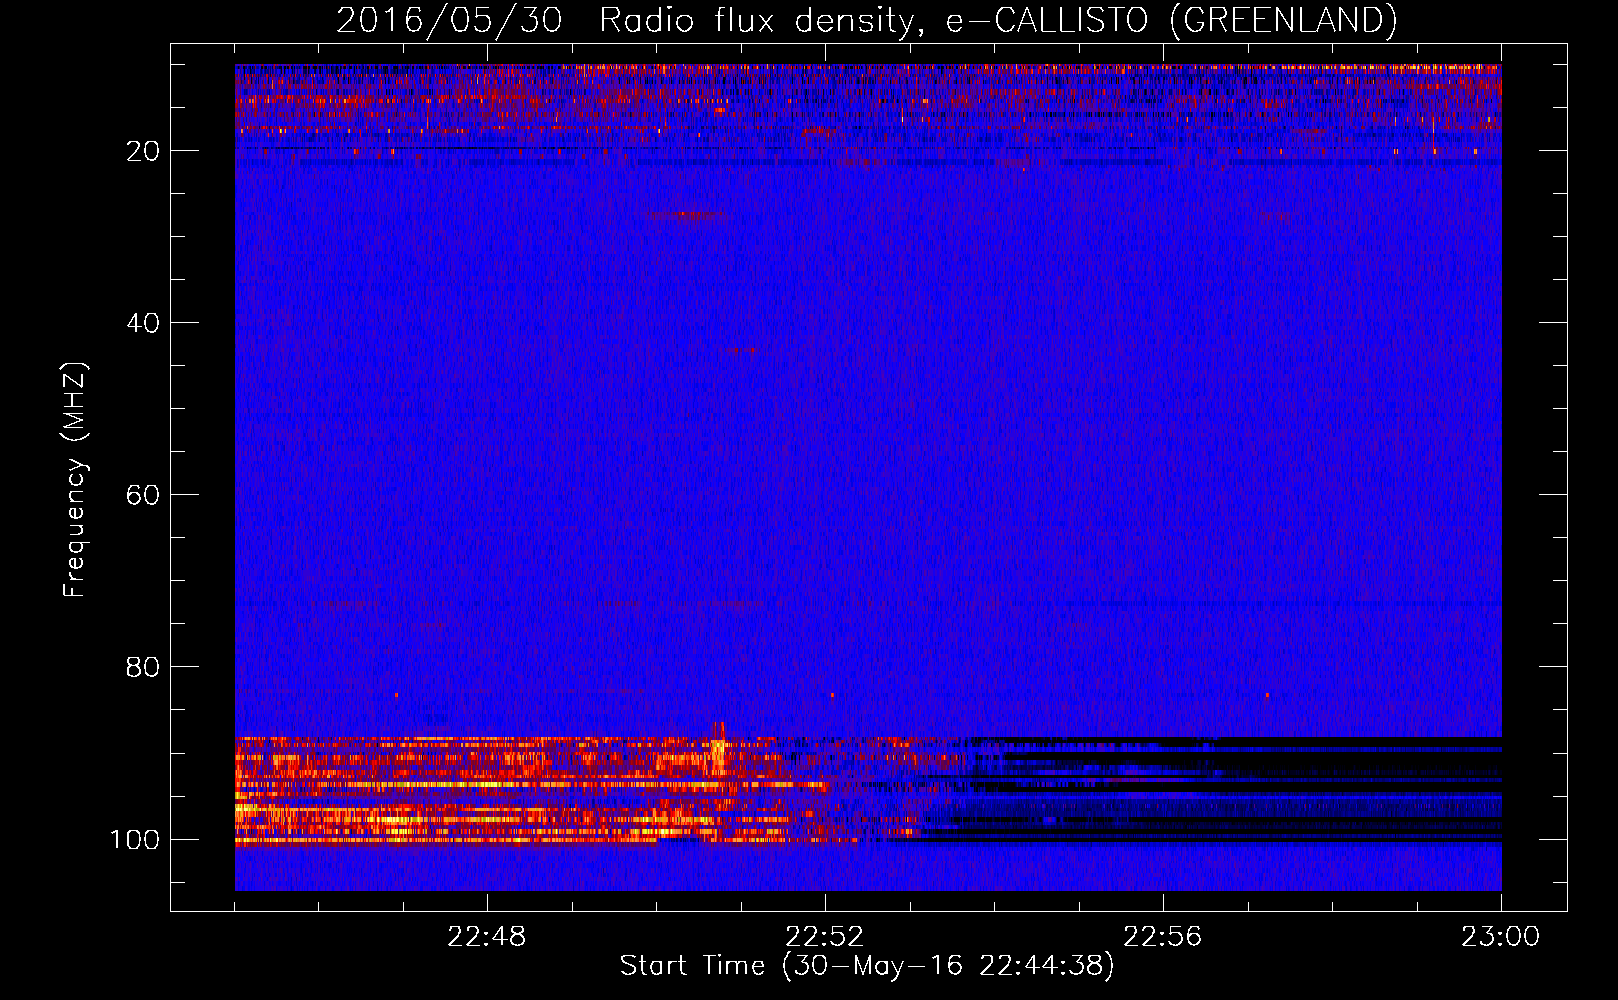Click the "Frequency (MHZ)" y-axis label
The width and height of the screenshot is (1618, 1000).
point(75,480)
